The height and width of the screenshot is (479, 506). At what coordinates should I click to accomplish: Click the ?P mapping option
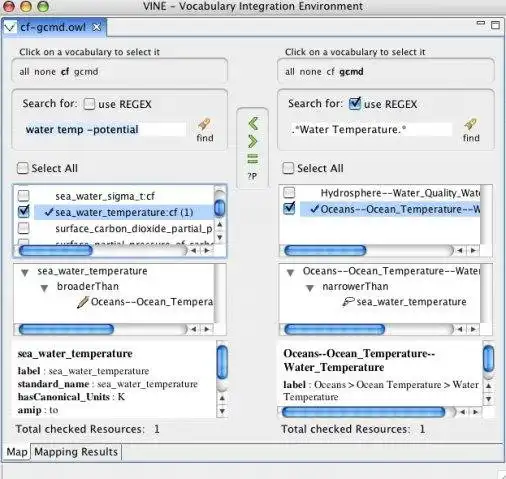point(252,176)
